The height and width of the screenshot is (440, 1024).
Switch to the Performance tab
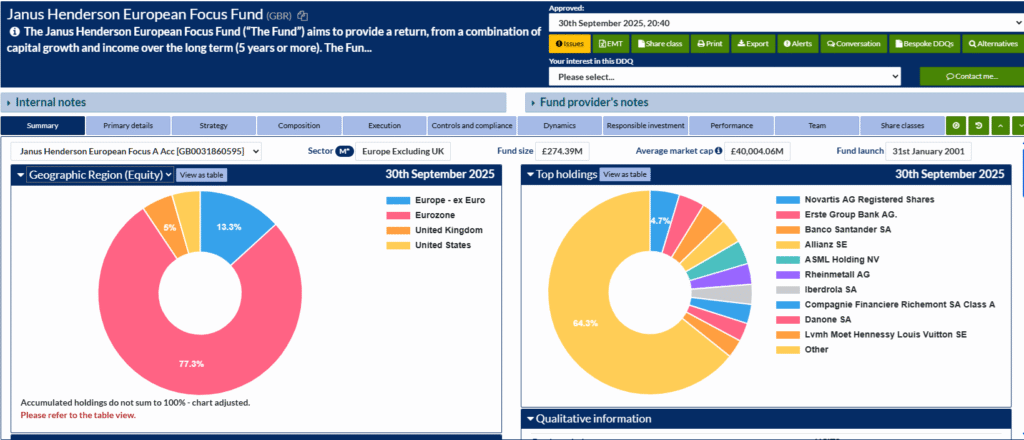tap(731, 126)
